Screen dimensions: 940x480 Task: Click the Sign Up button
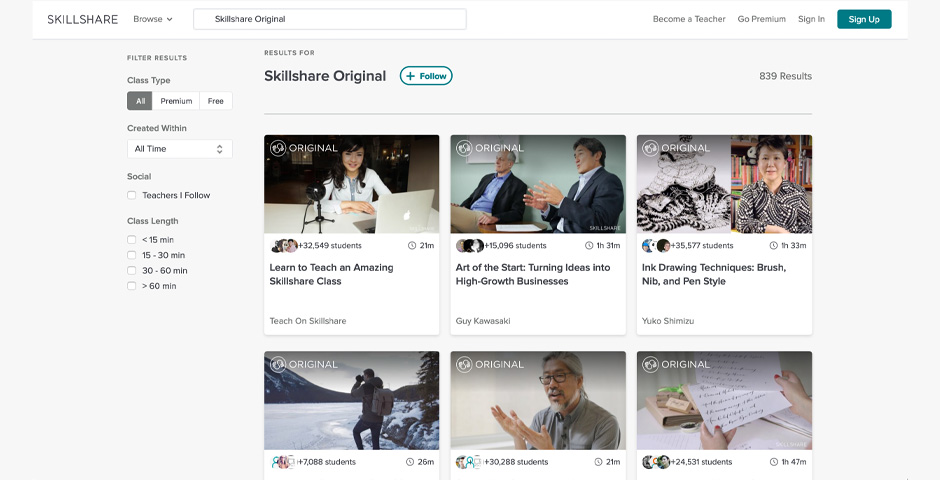point(864,19)
